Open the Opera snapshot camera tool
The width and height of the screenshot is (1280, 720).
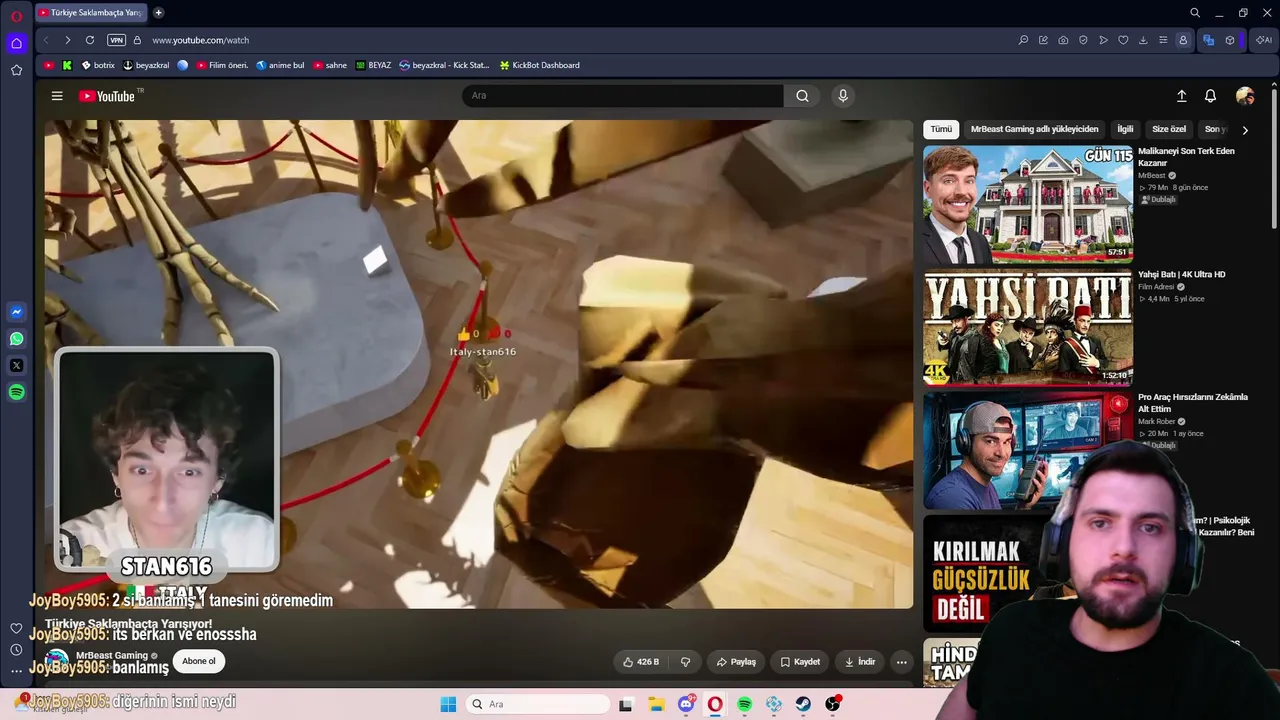pos(1063,40)
